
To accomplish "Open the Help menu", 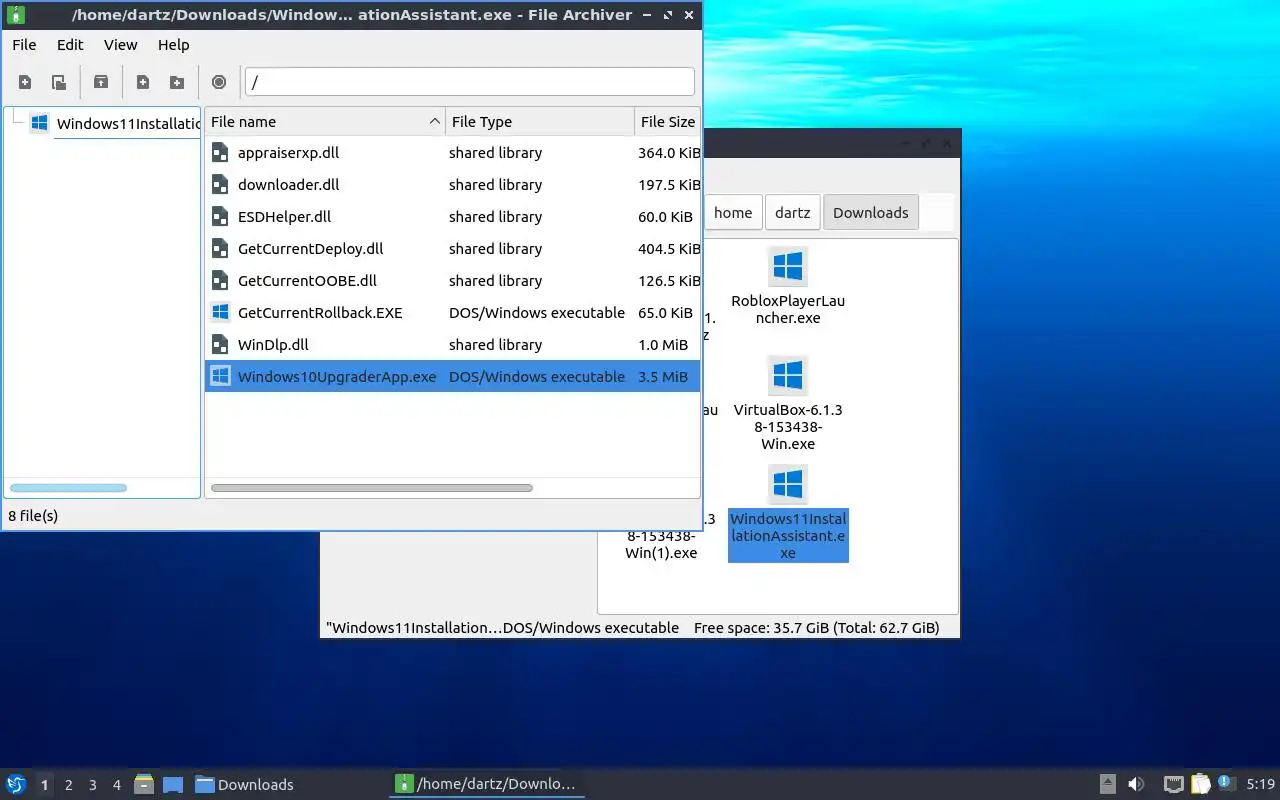I will [x=174, y=45].
